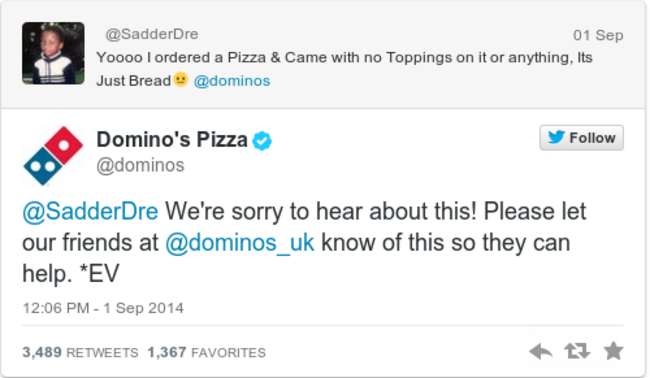Image resolution: width=650 pixels, height=378 pixels.
Task: View the 3,489 retweets list
Action: (x=80, y=352)
